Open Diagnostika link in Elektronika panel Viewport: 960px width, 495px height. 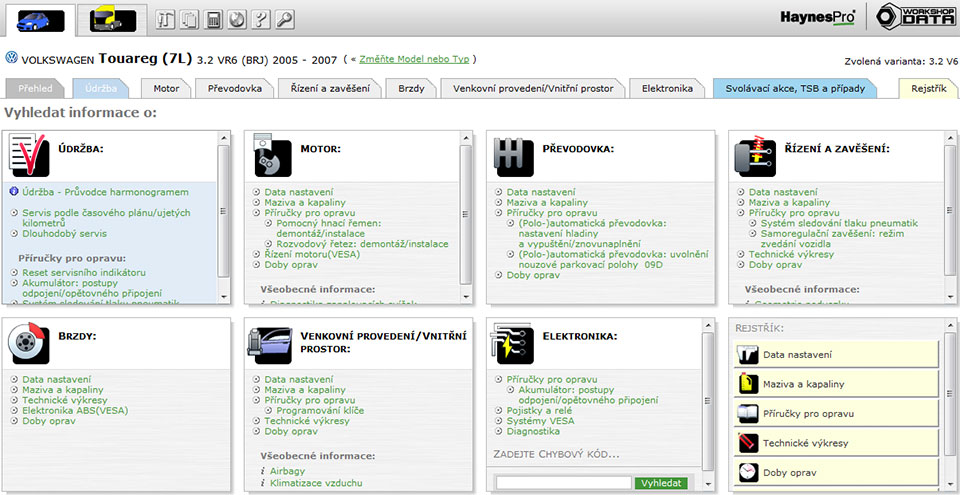[533, 431]
